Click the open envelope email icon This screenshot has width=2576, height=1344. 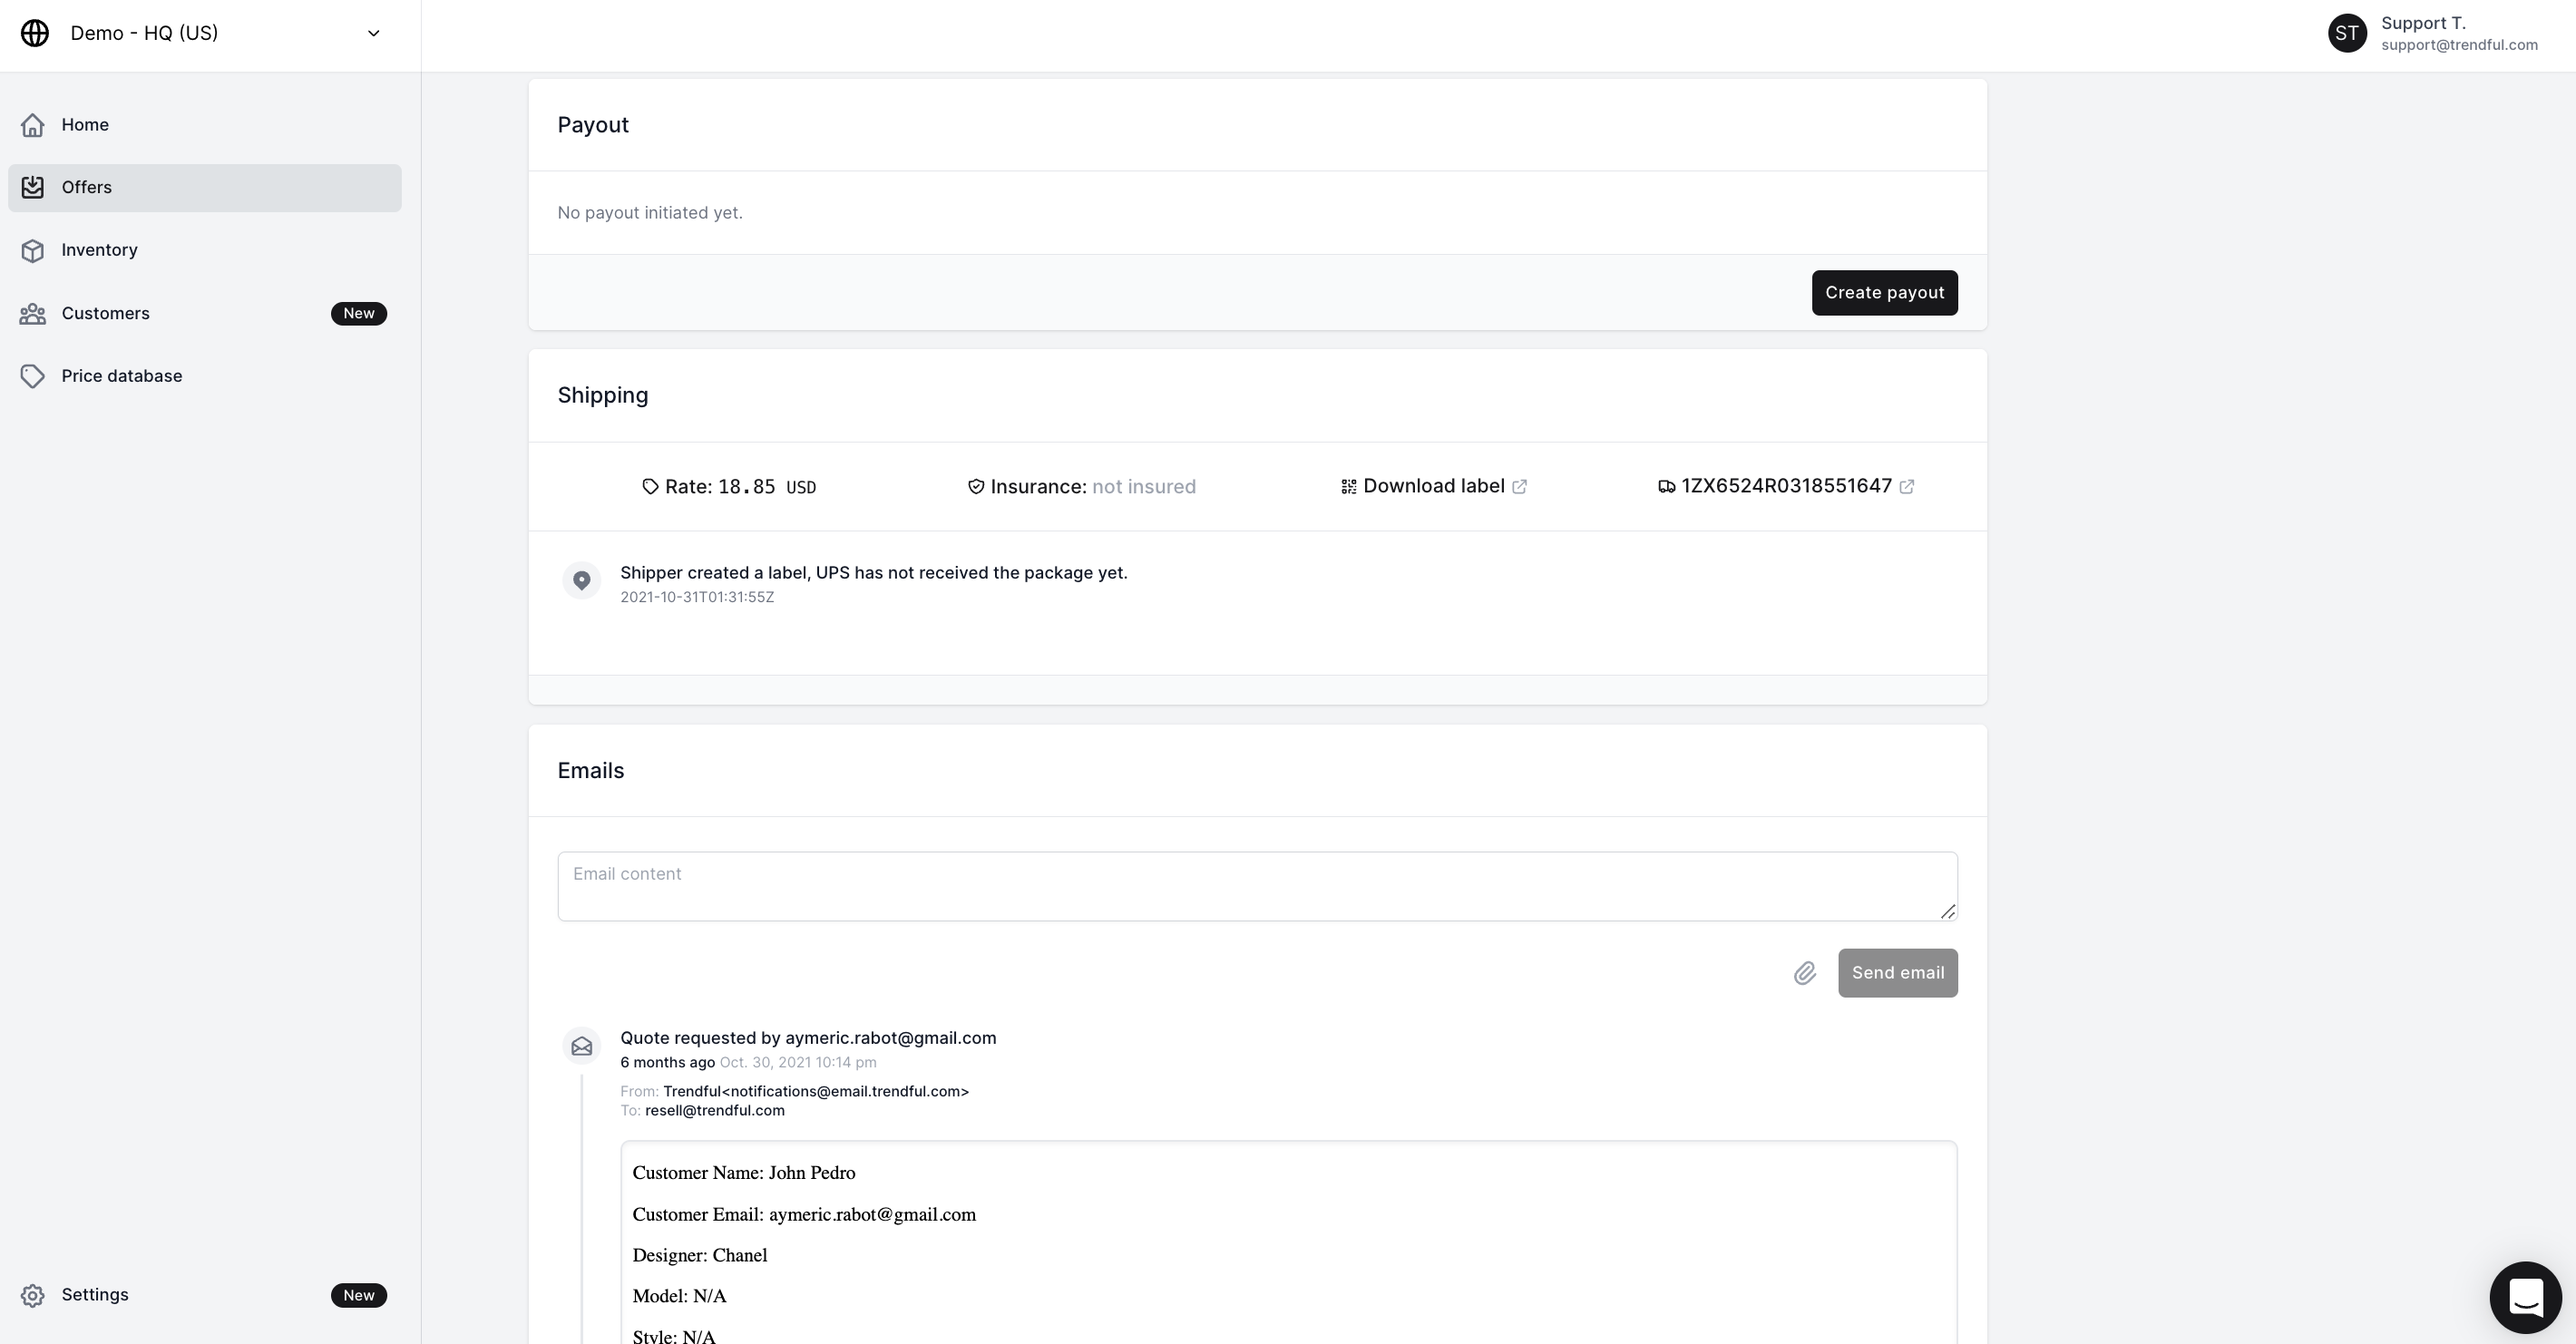pyautogui.click(x=581, y=1047)
